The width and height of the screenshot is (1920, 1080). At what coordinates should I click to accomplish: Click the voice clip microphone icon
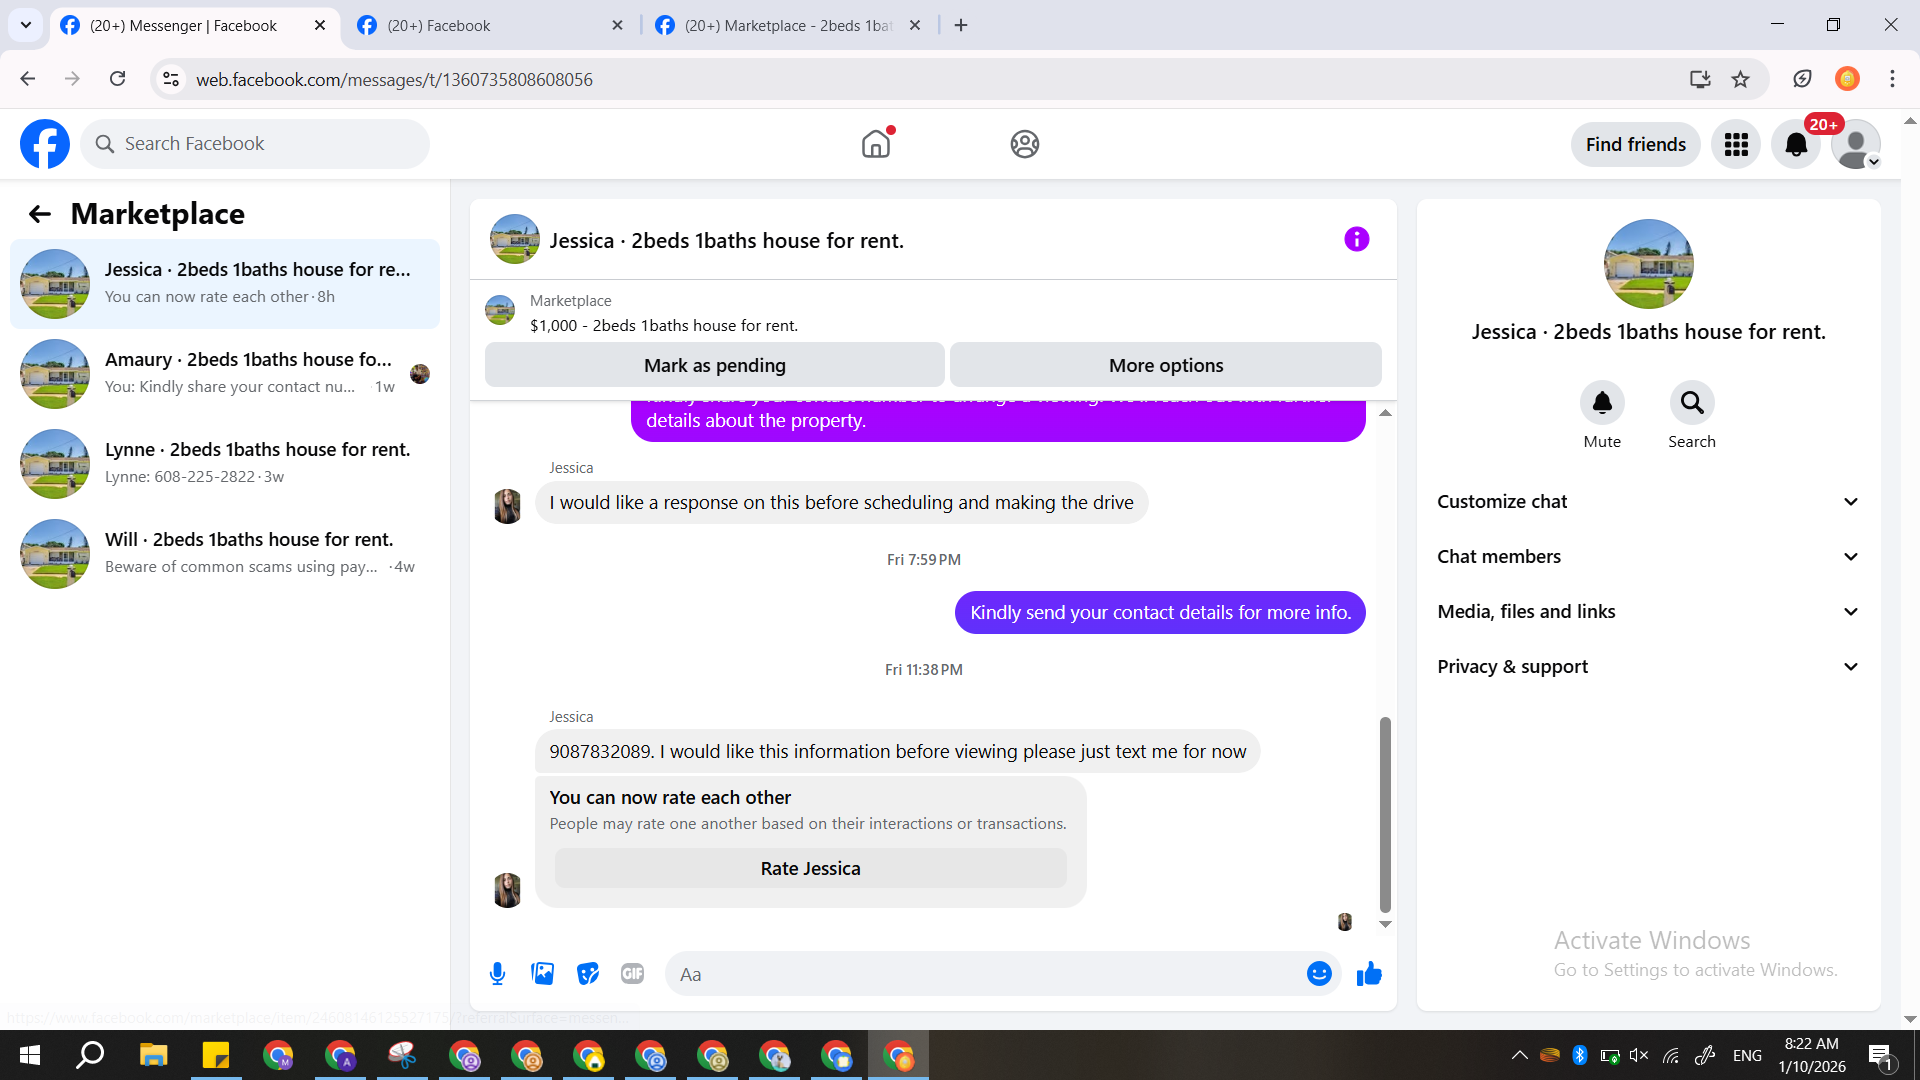(497, 974)
